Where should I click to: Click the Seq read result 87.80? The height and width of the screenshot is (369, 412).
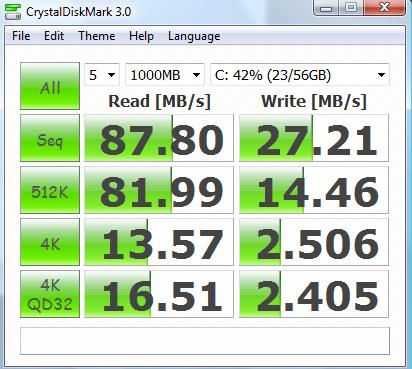click(x=159, y=138)
